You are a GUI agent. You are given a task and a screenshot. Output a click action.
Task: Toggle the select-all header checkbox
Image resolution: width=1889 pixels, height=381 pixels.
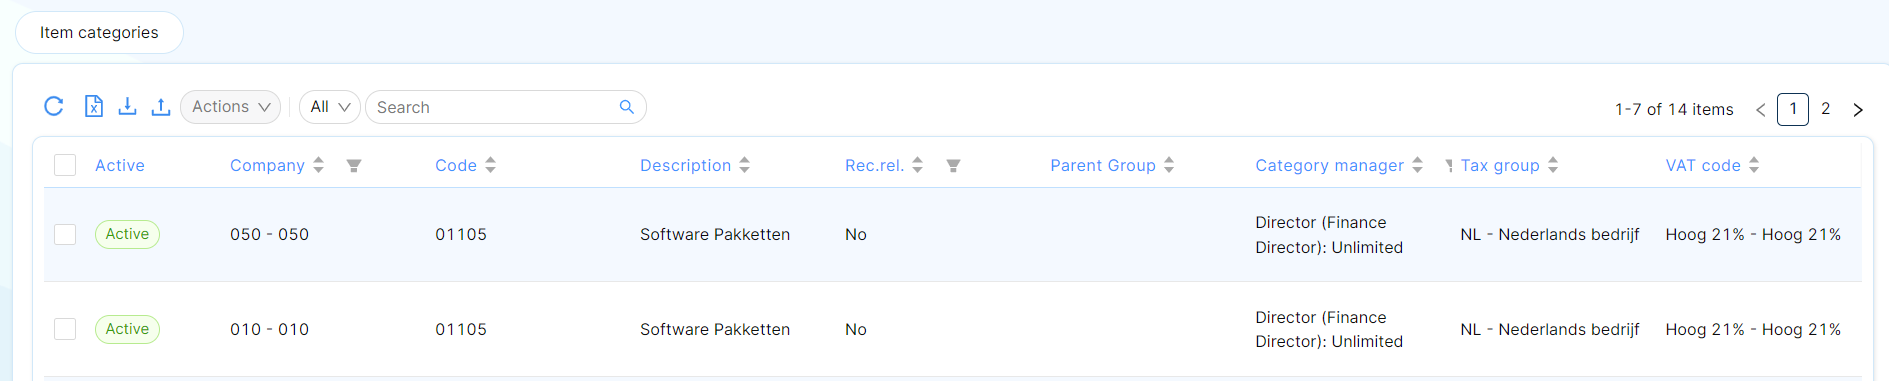[65, 165]
